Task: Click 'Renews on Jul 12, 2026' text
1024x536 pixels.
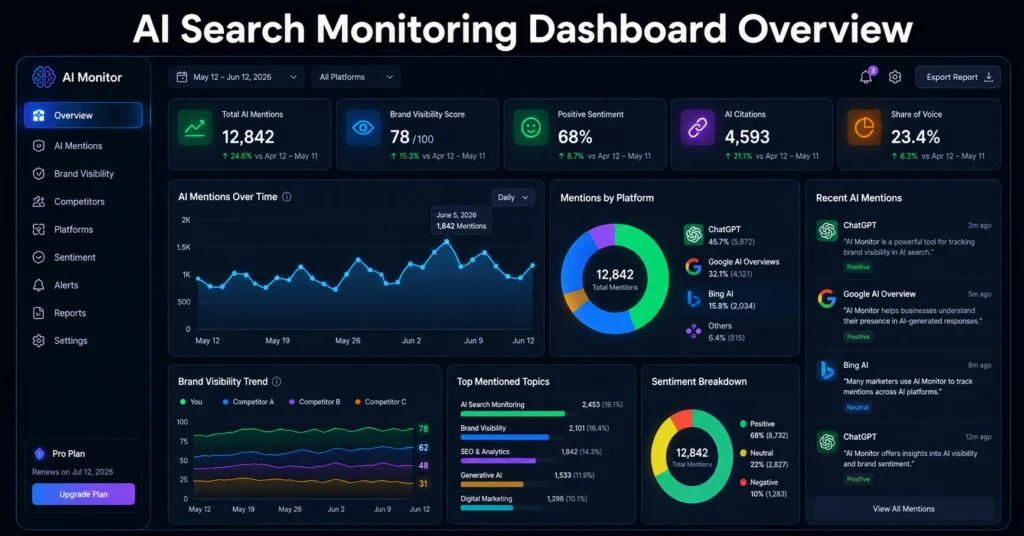Action: click(72, 472)
